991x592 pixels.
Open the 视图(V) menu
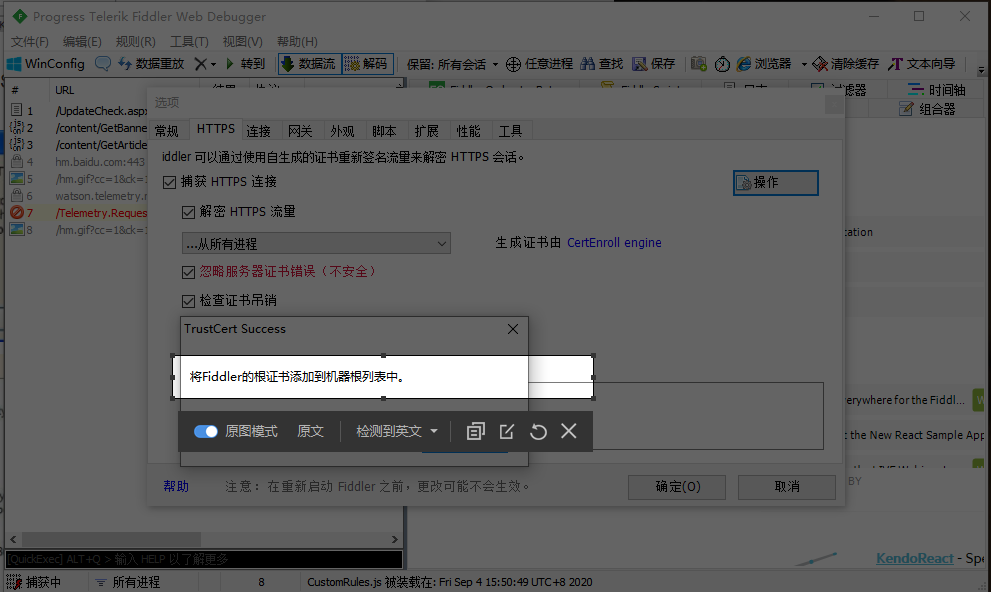(x=242, y=42)
